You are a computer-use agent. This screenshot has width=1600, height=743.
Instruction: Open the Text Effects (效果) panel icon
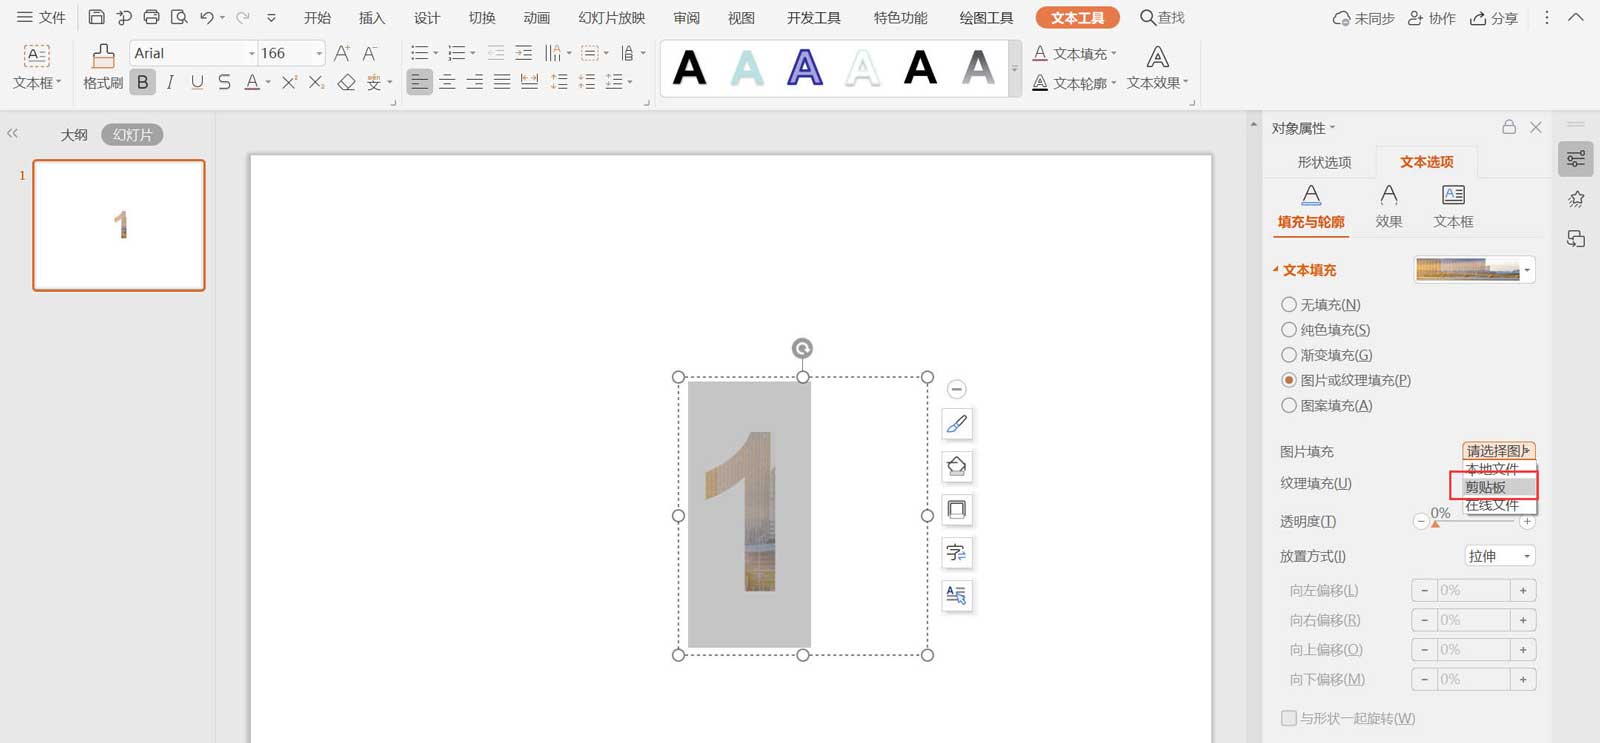[x=1388, y=206]
